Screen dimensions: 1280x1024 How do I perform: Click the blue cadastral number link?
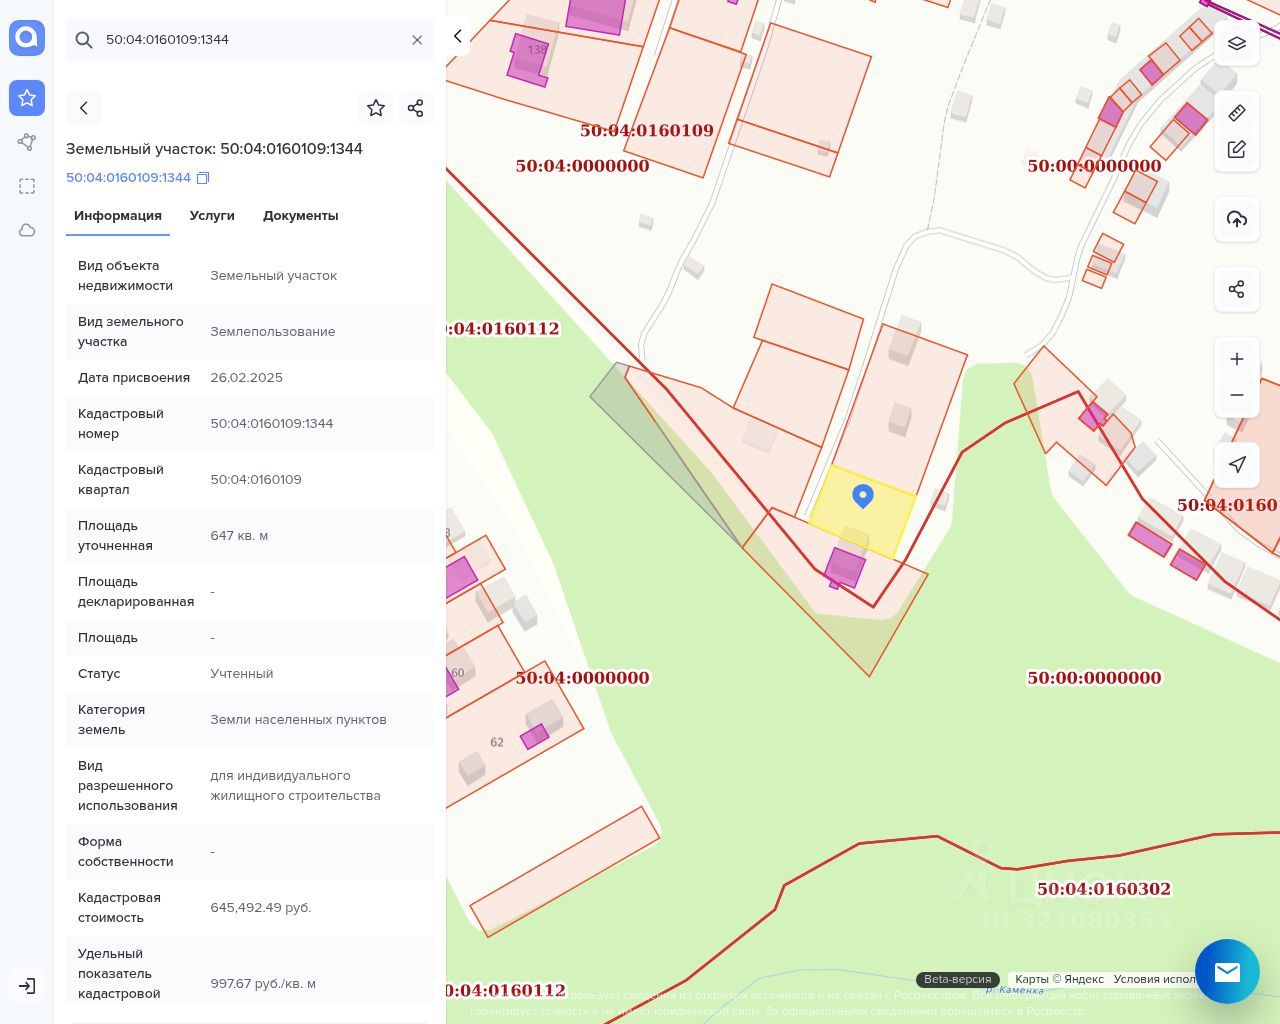pos(128,178)
